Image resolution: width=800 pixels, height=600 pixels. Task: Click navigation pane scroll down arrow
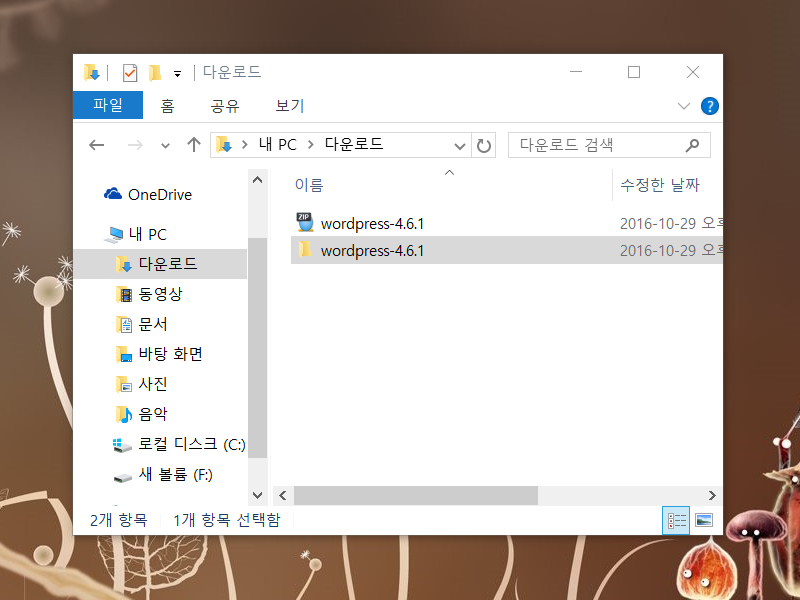click(x=258, y=495)
